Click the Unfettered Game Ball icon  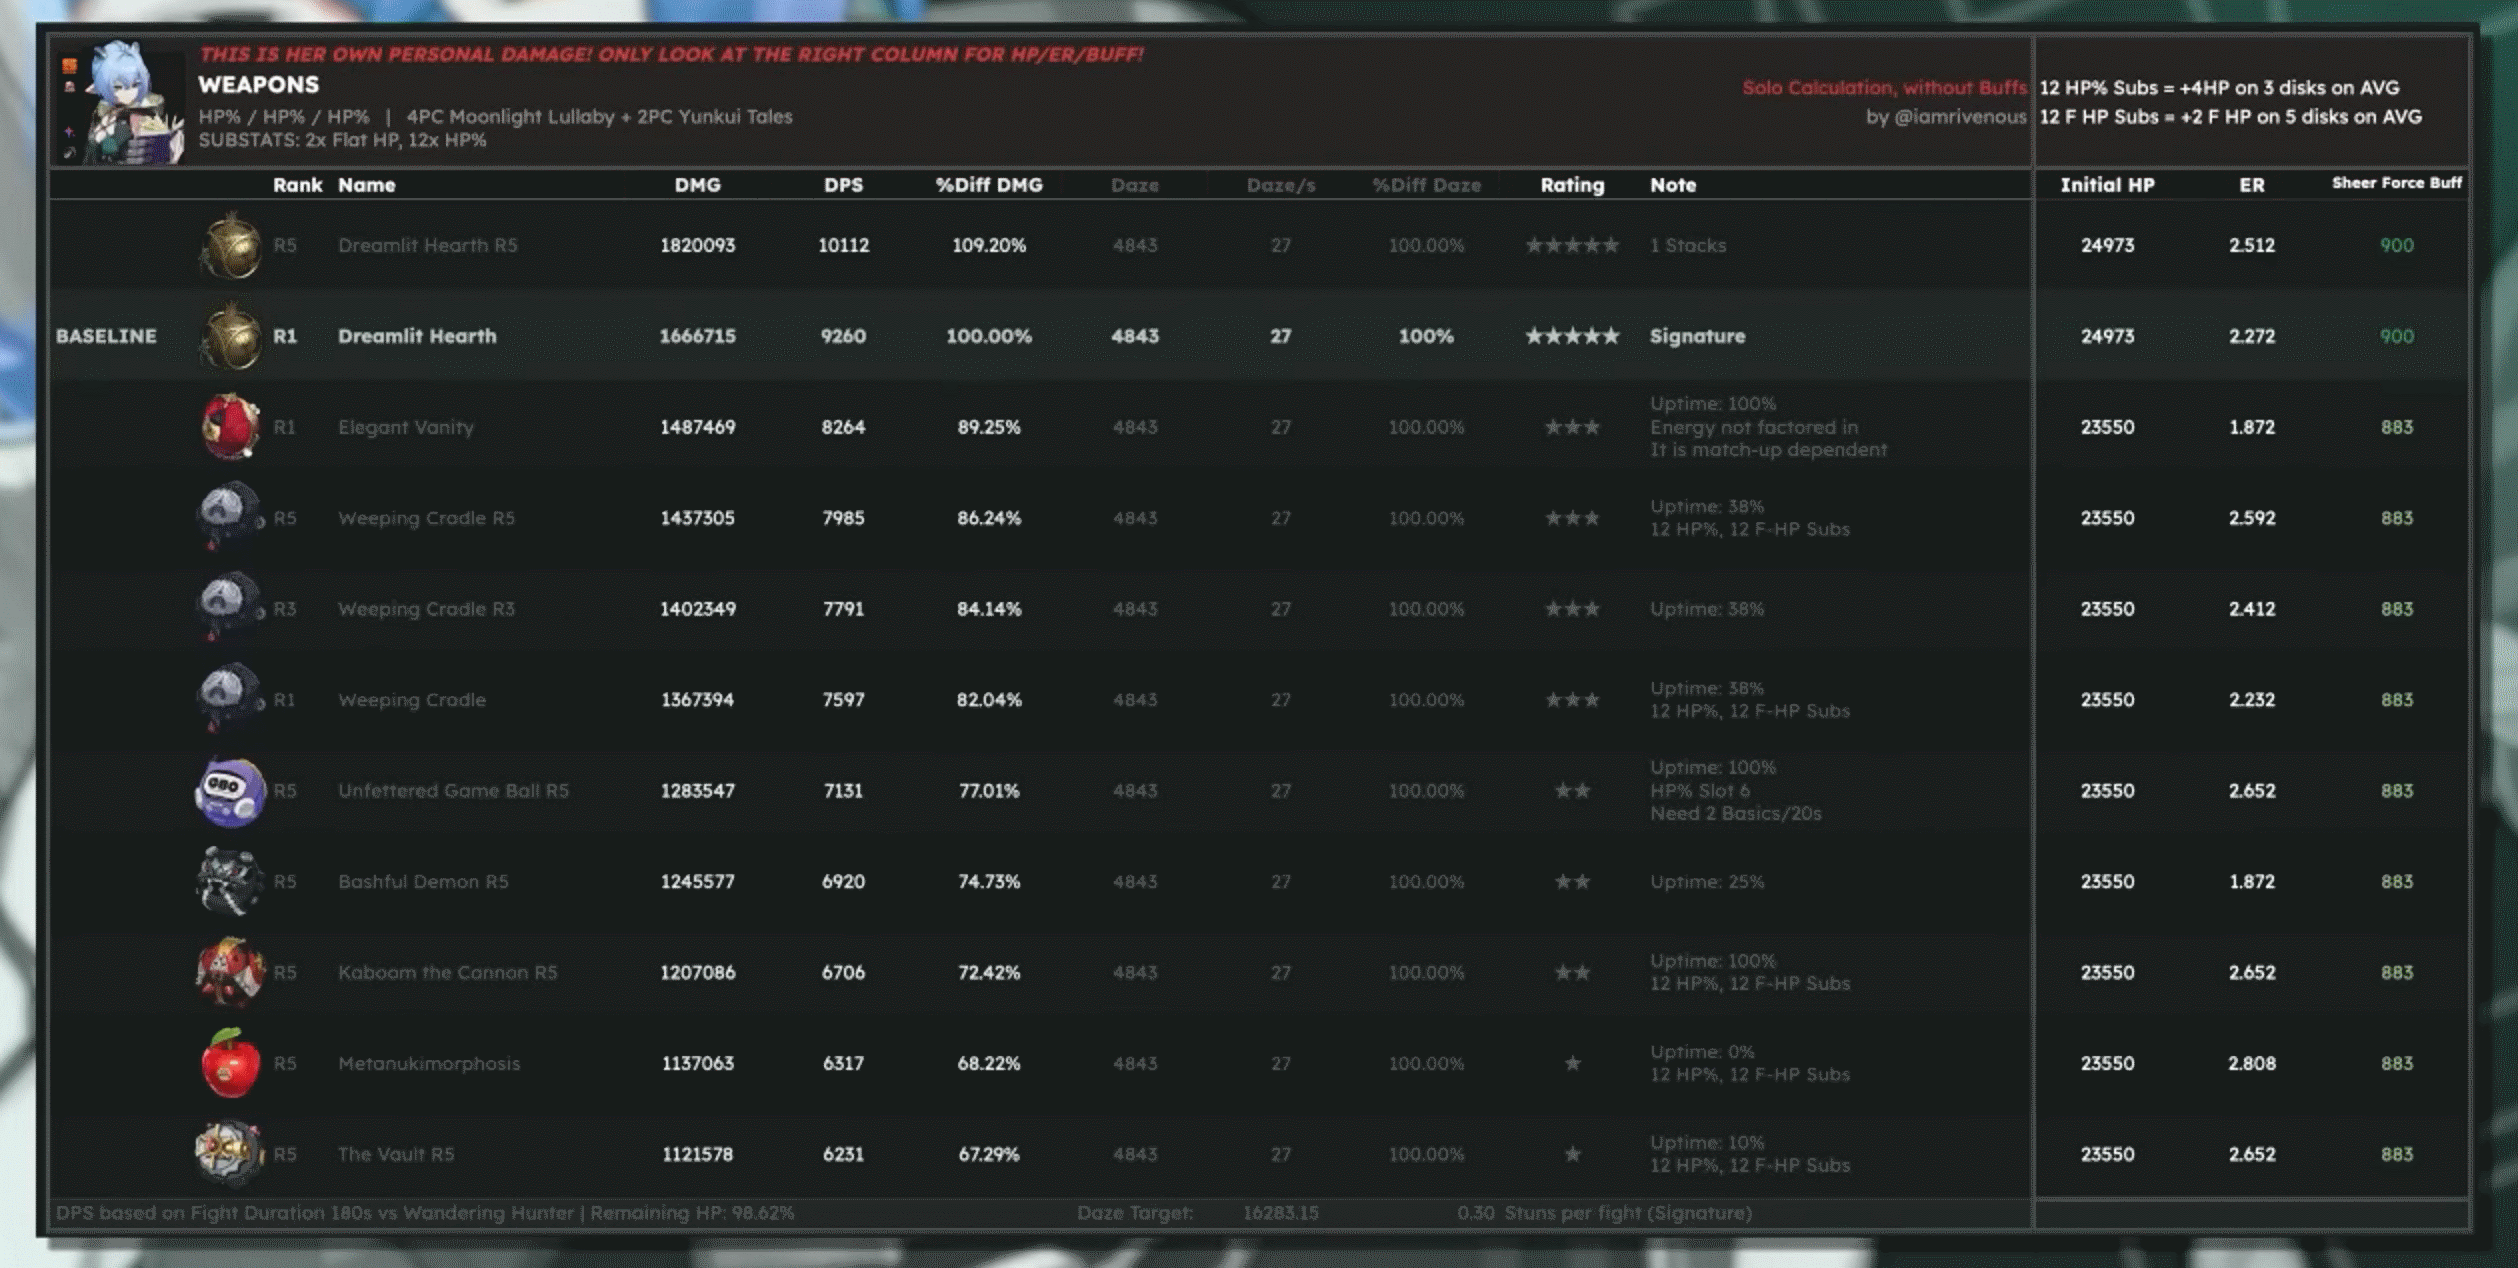(x=230, y=791)
